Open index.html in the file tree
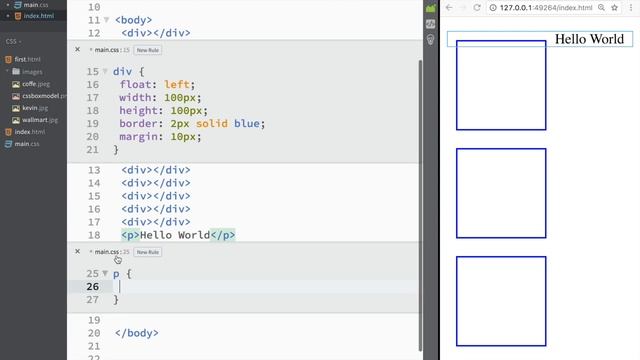The height and width of the screenshot is (360, 640). click(x=30, y=132)
